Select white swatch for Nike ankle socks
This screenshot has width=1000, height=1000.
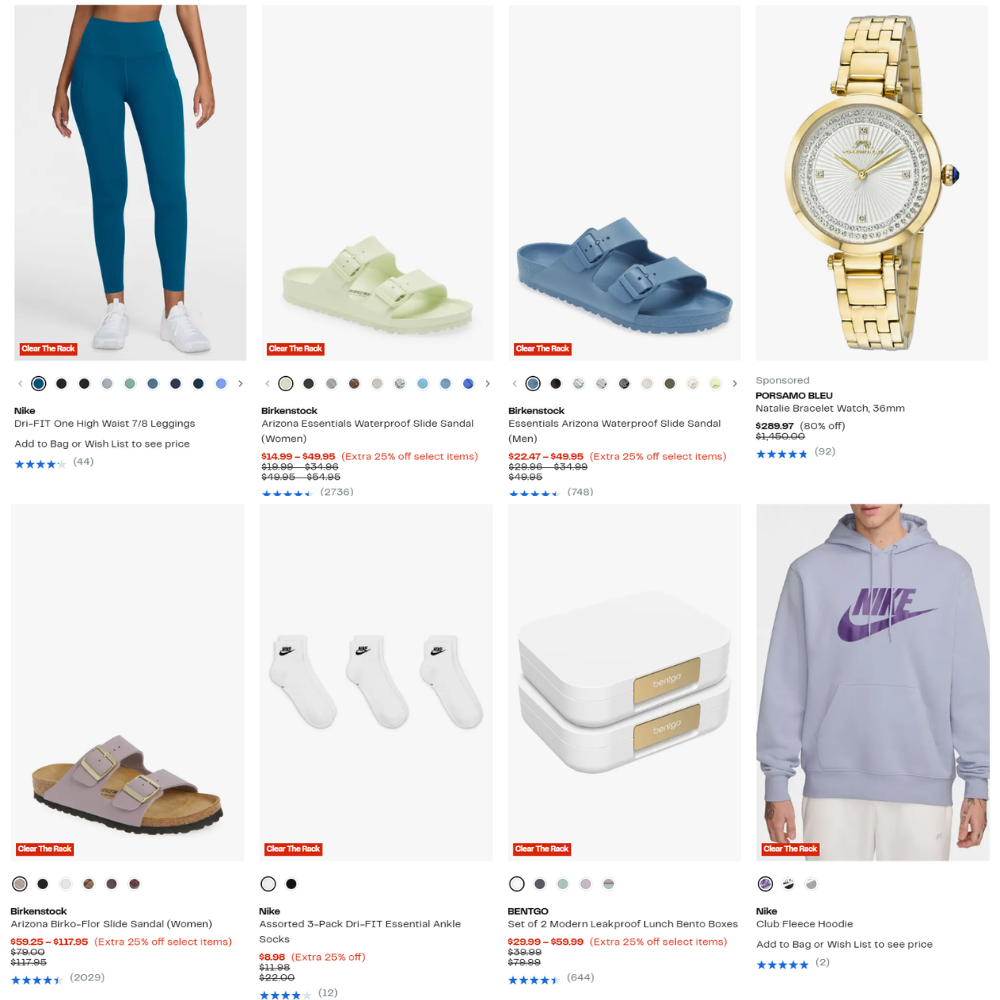[268, 883]
